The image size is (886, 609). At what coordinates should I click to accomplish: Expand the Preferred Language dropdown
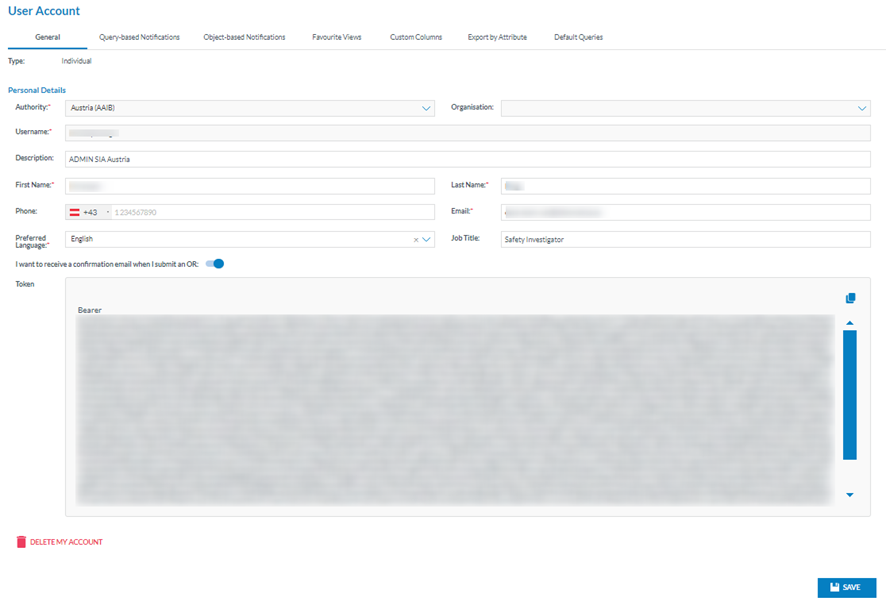point(427,240)
